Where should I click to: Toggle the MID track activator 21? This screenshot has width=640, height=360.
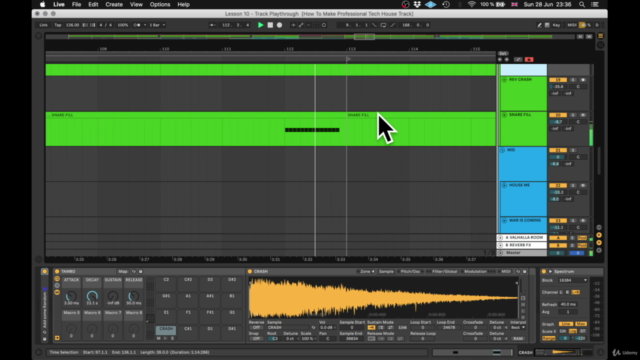(558, 150)
